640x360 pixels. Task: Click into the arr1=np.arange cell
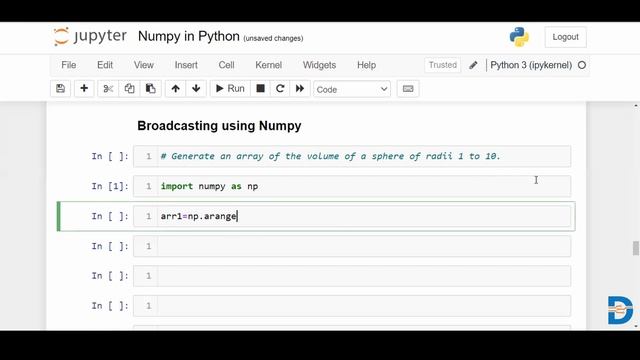tap(352, 216)
